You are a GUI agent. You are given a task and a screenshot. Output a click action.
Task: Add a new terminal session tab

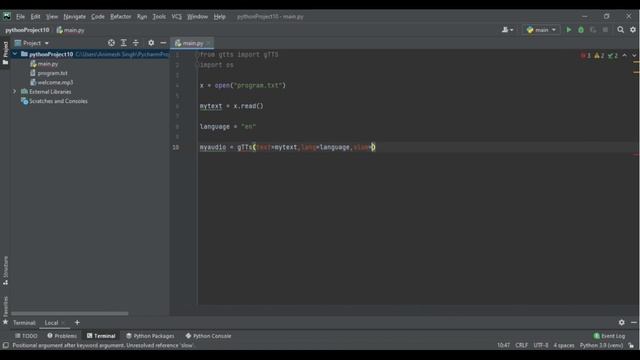(77, 322)
